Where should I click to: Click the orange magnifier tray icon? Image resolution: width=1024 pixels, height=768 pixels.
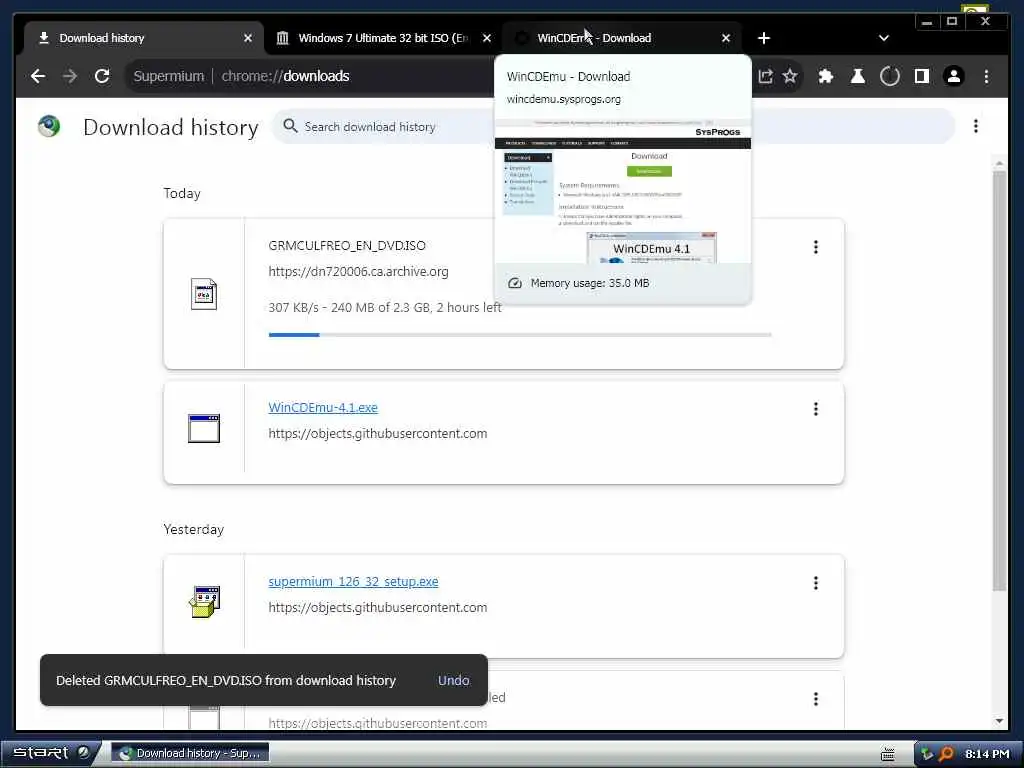coord(946,754)
